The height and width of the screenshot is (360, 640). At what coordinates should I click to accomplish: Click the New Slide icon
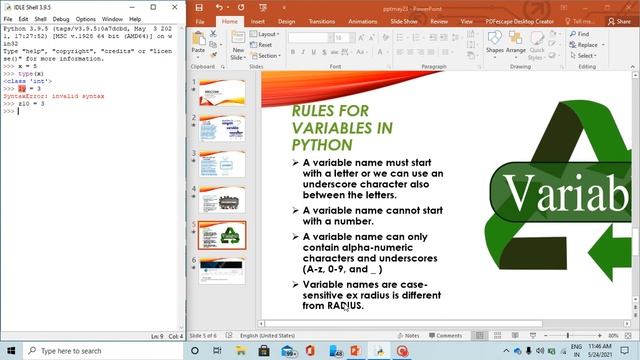pyautogui.click(x=238, y=38)
